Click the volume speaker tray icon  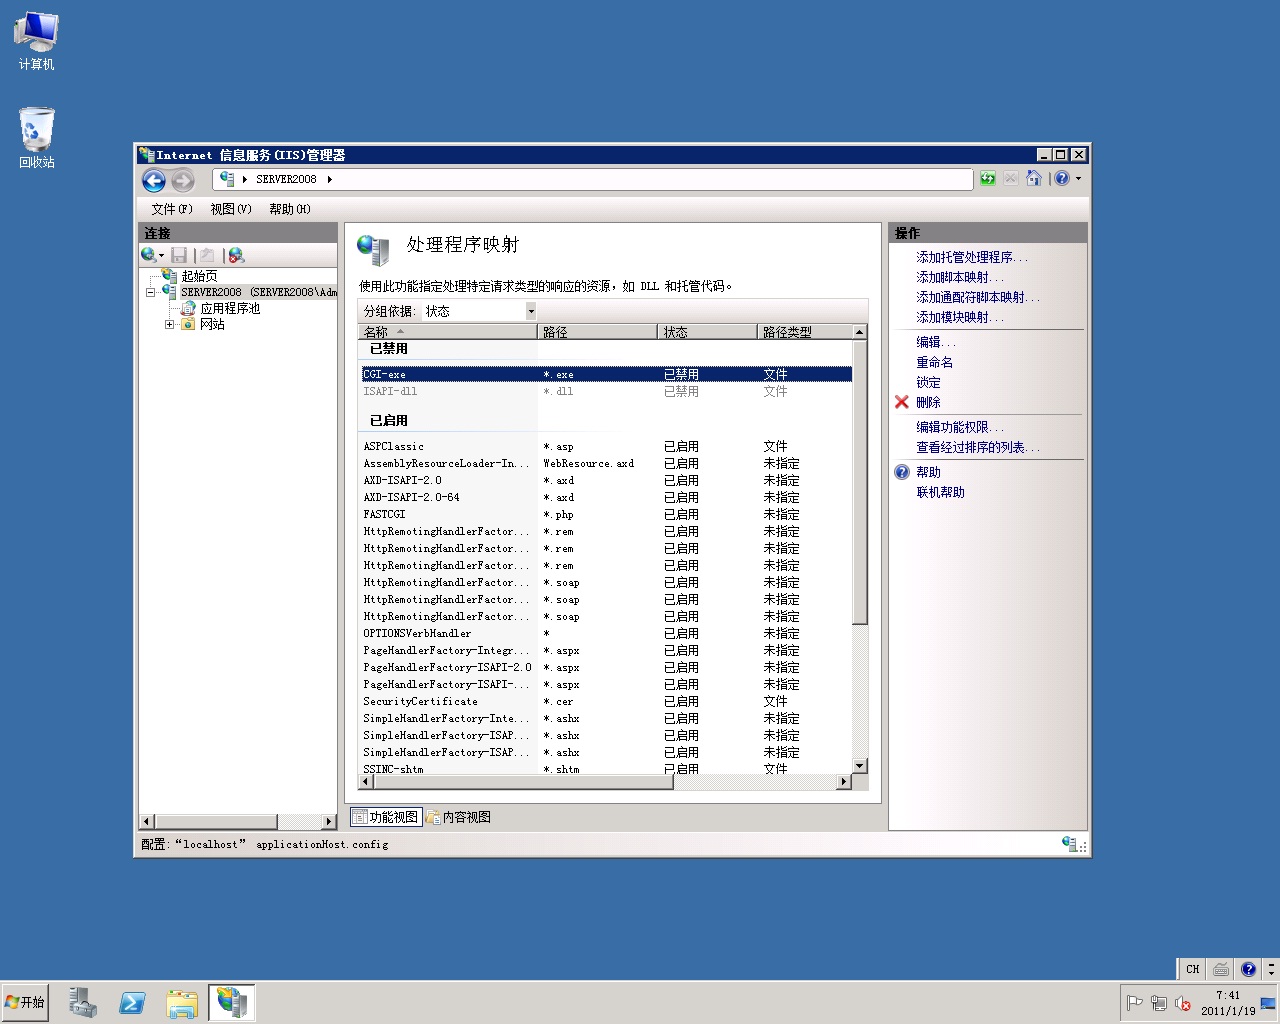click(x=1183, y=1003)
